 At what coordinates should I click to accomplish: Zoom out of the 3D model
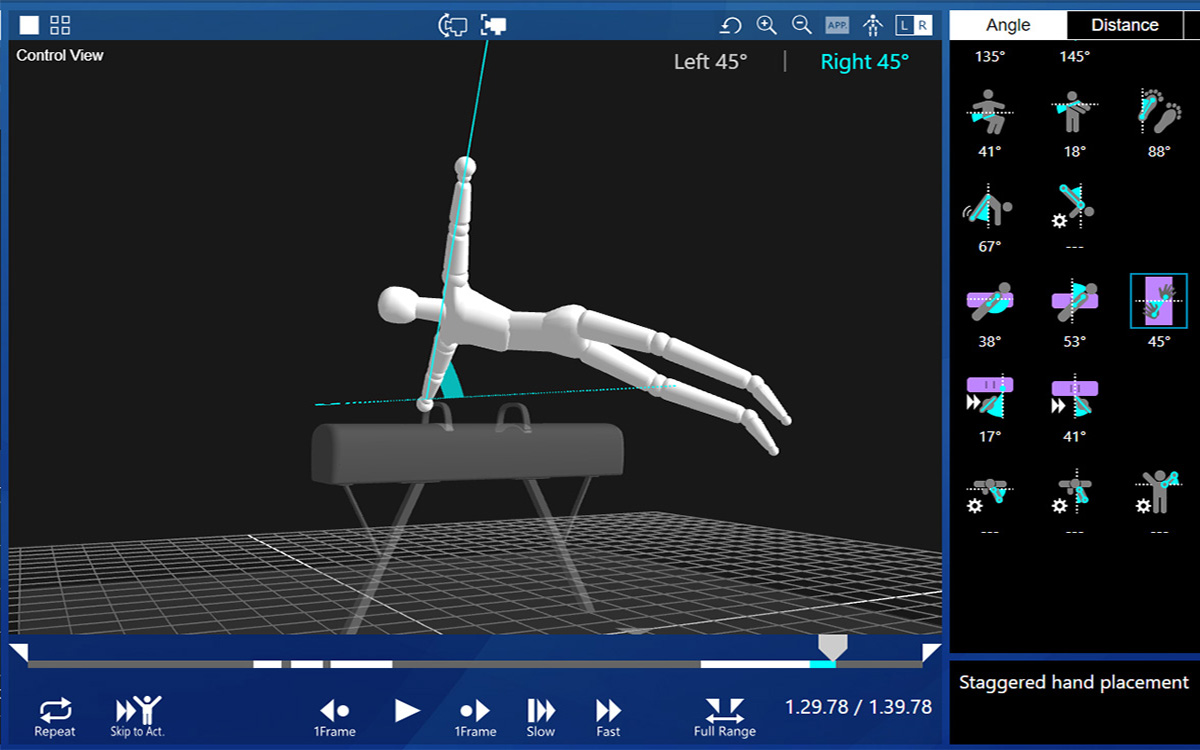pyautogui.click(x=801, y=25)
